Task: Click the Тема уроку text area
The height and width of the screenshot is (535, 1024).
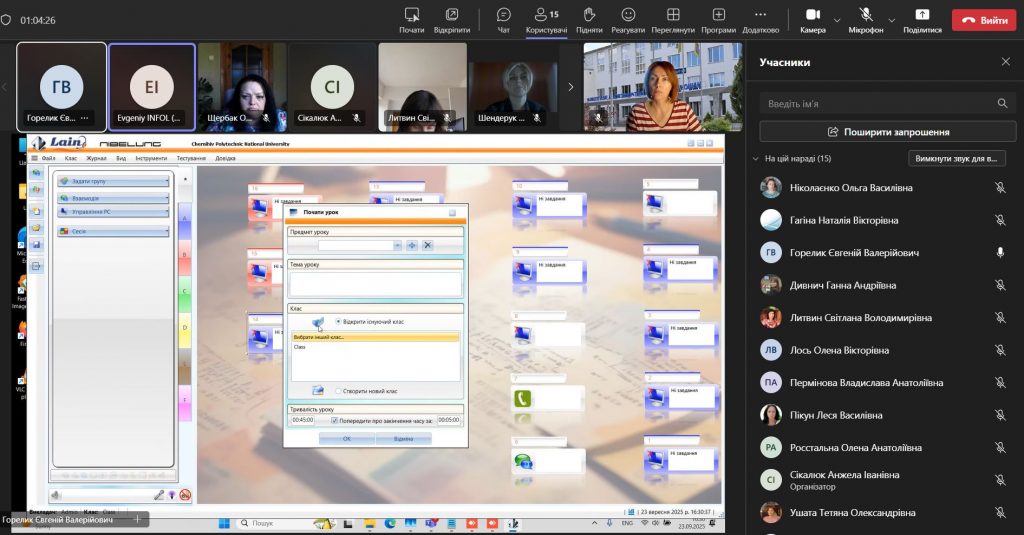Action: (x=375, y=284)
